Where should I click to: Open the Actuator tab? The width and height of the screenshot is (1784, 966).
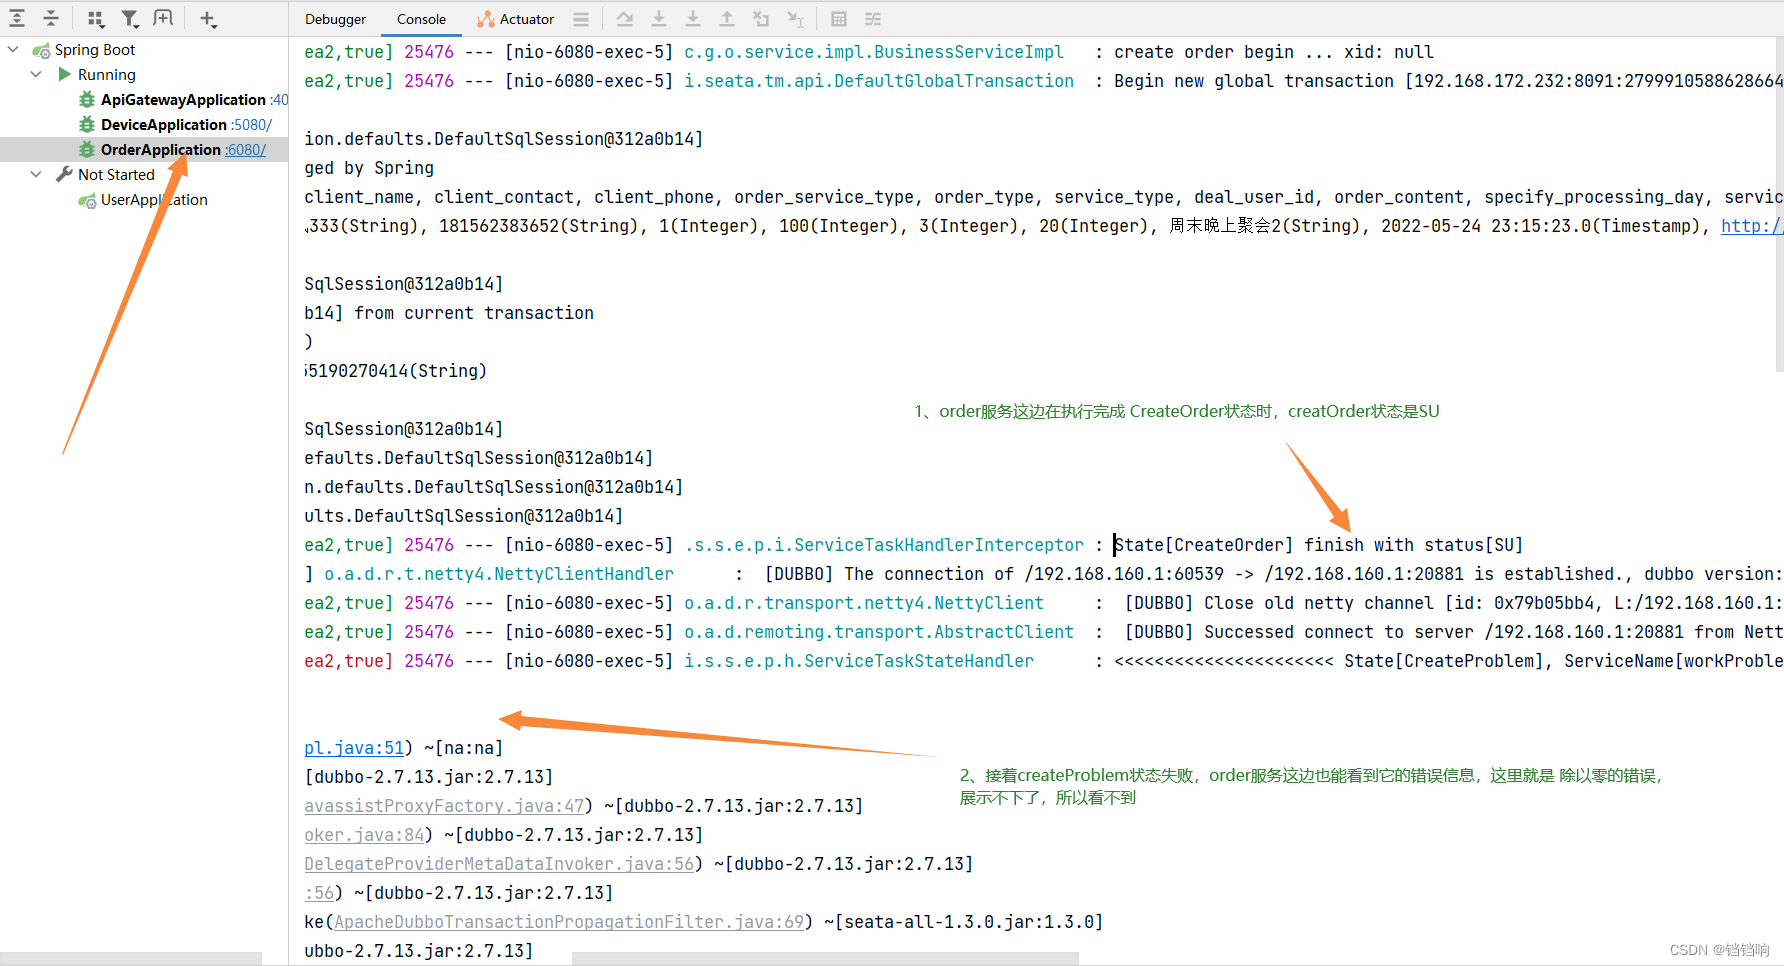coord(516,19)
